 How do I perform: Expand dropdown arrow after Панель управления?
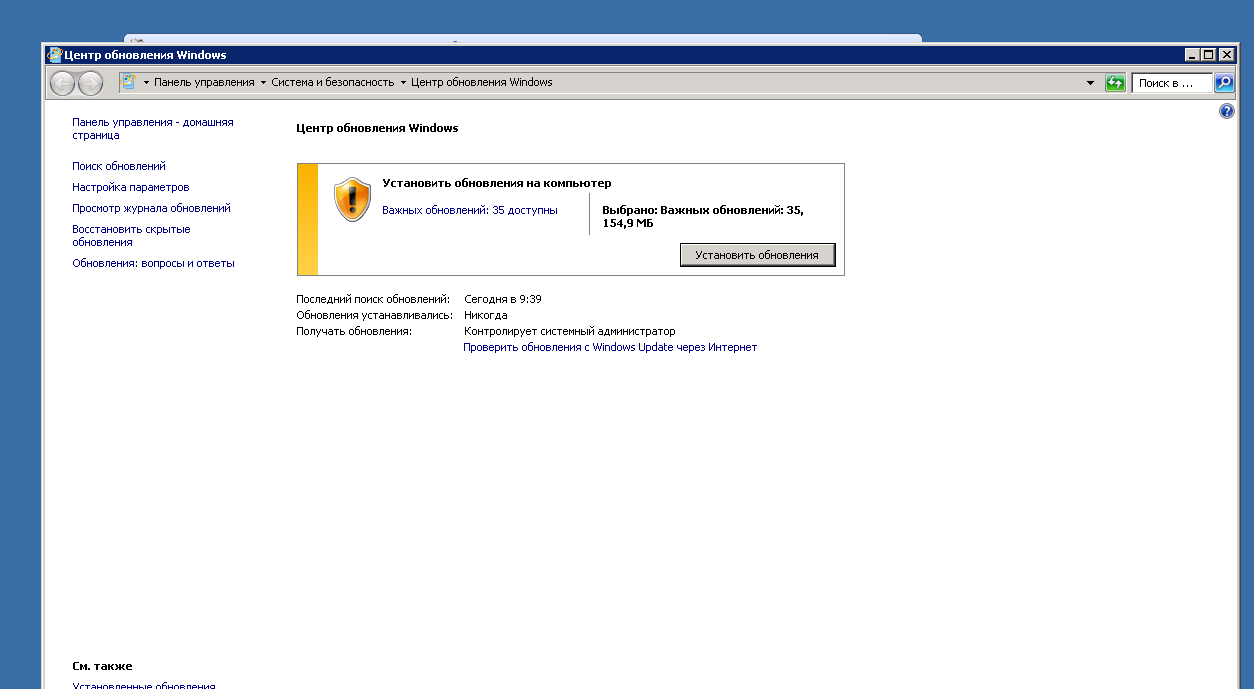(264, 83)
